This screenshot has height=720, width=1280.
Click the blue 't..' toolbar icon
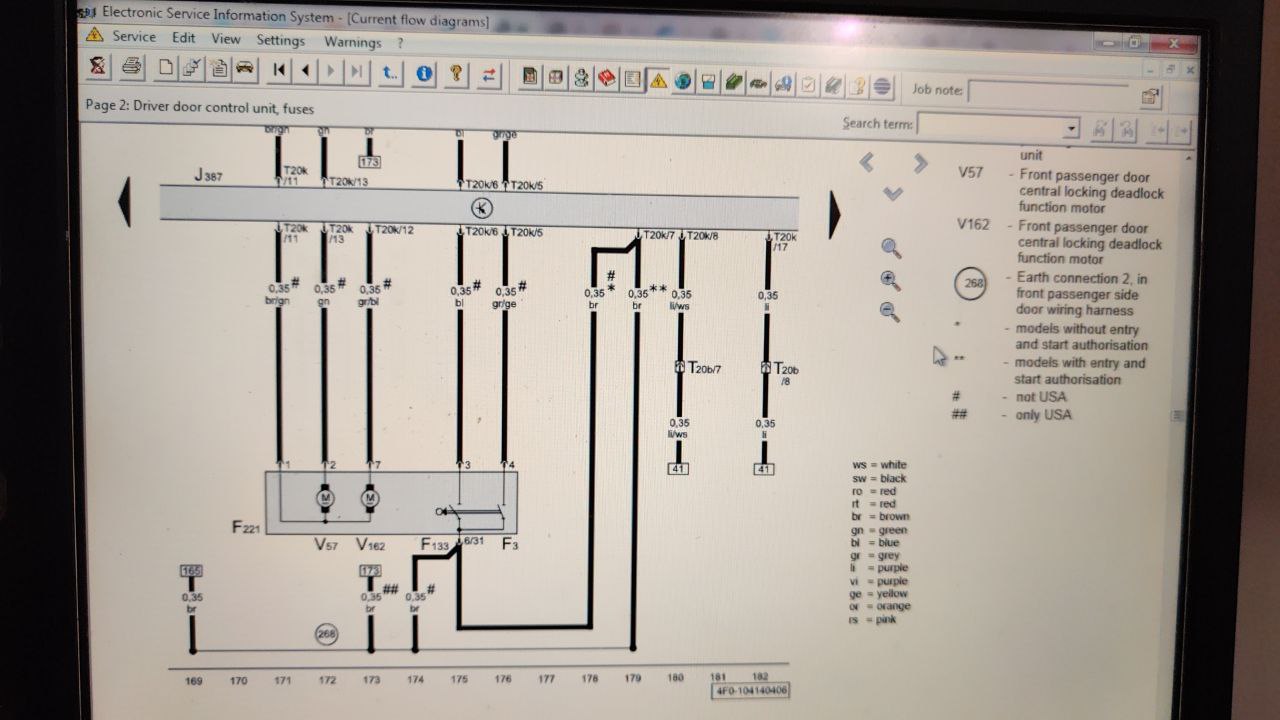(x=391, y=72)
